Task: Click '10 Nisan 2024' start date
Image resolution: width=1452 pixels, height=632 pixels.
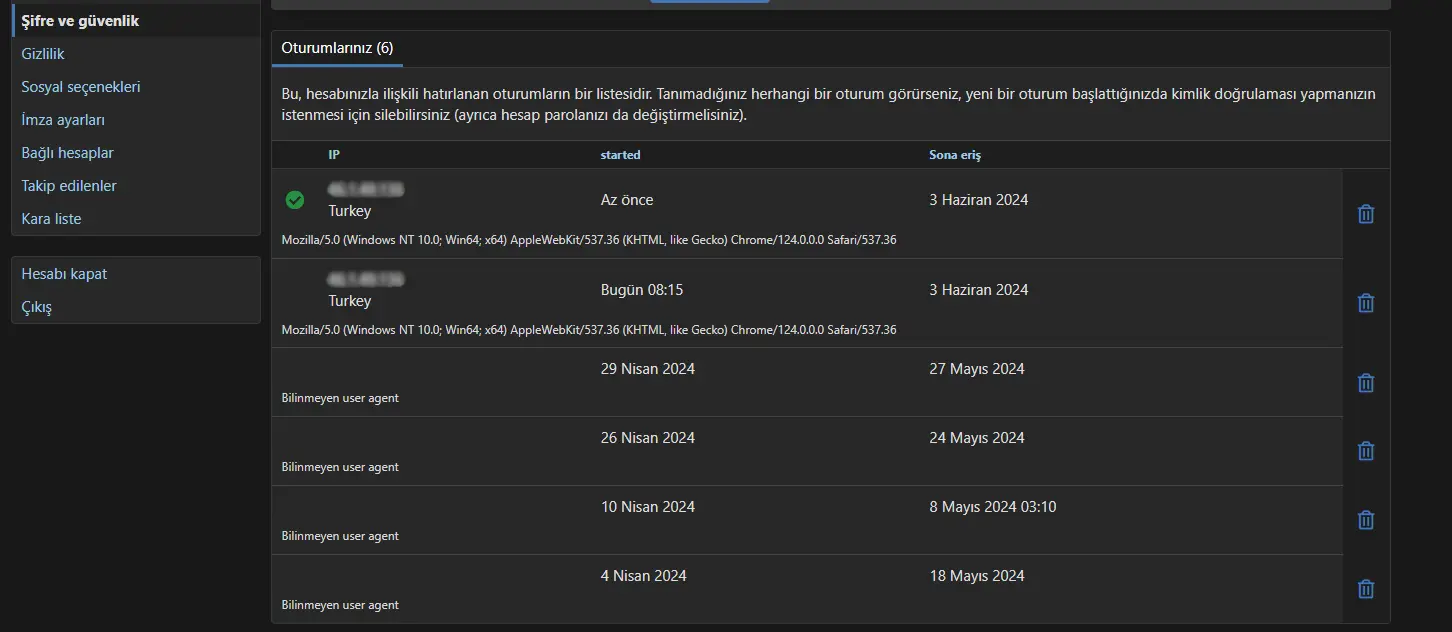Action: coord(648,507)
